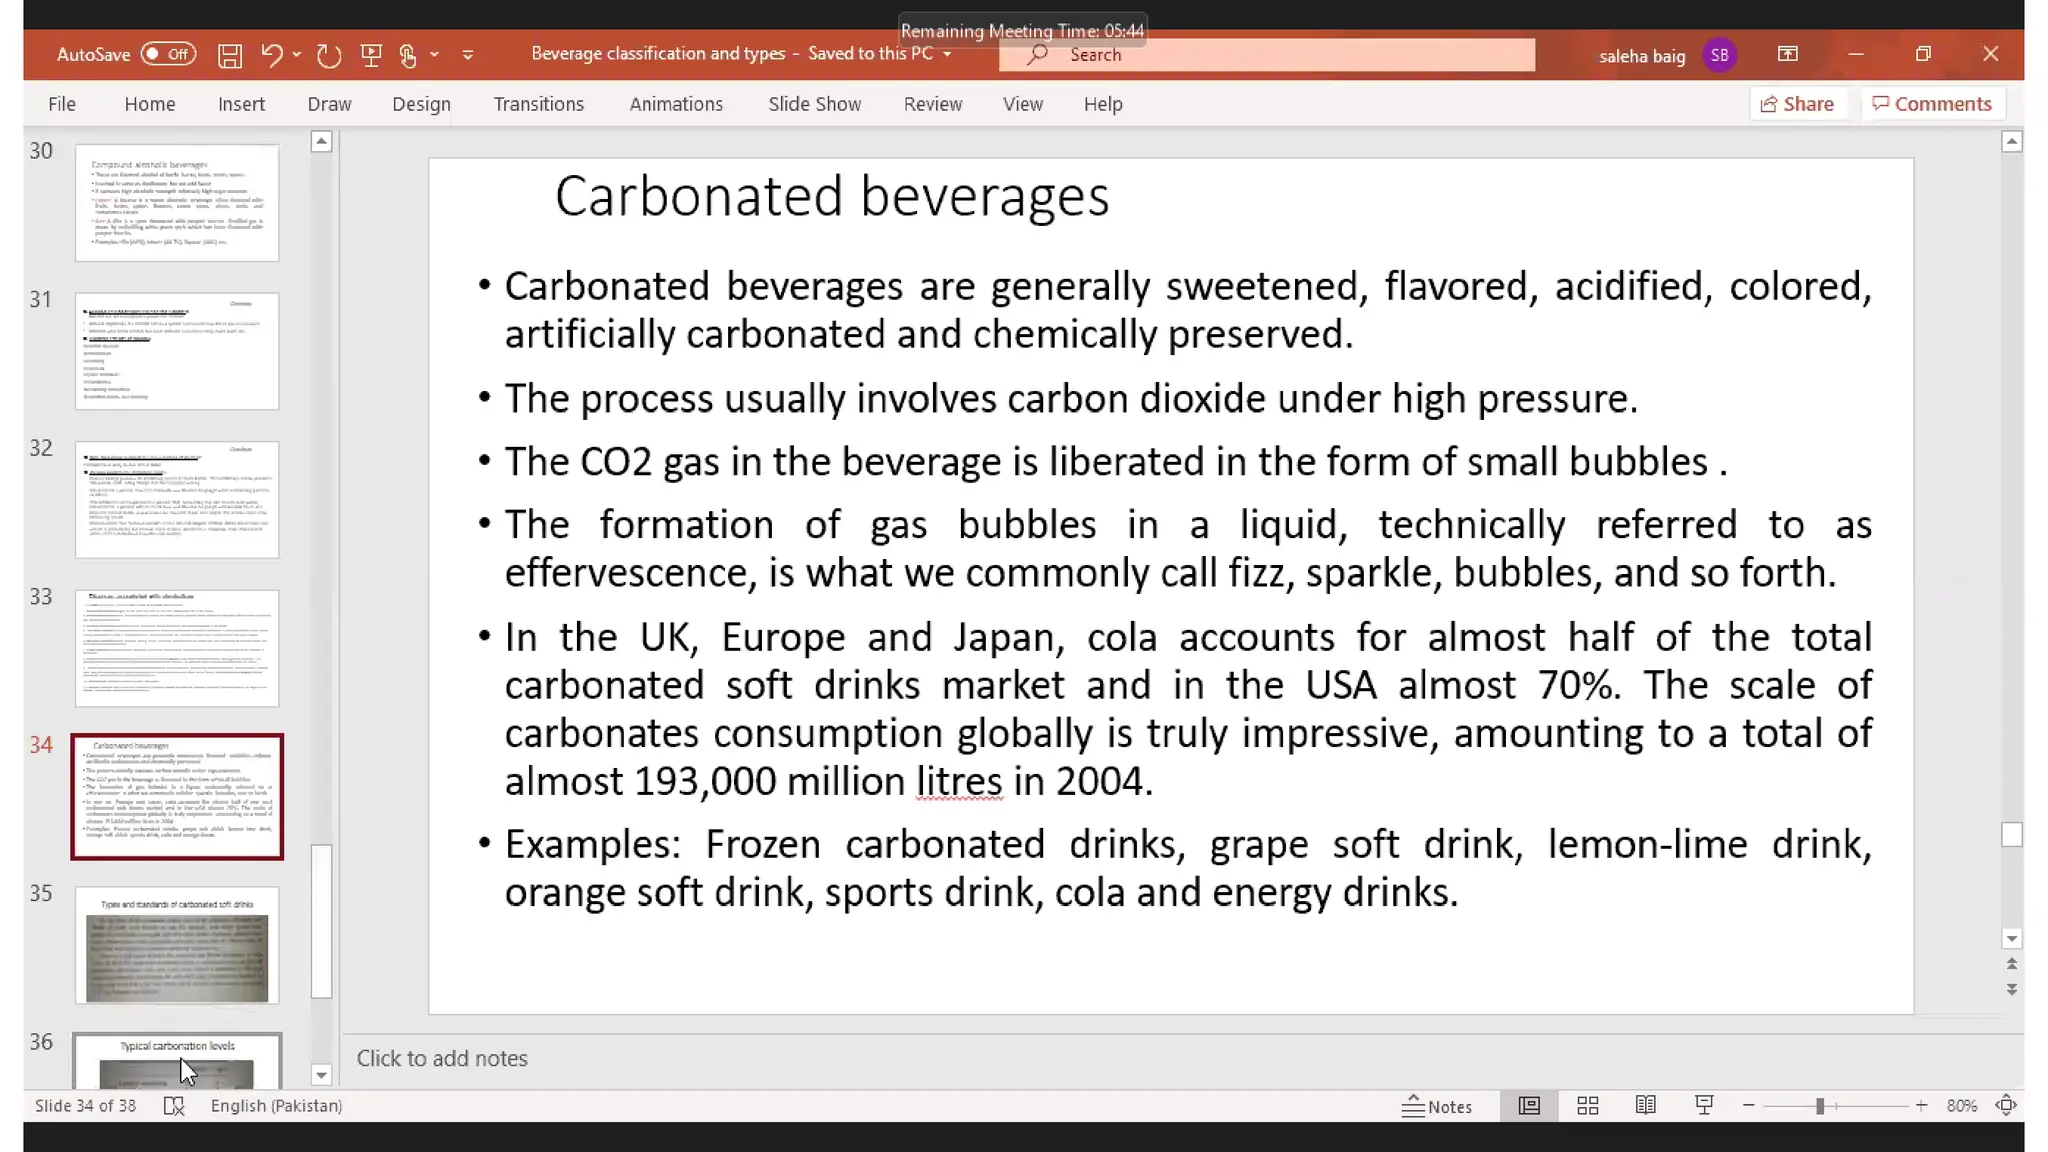Screen dimensions: 2048x1152
Task: Open the Comments button
Action: pyautogui.click(x=1932, y=104)
